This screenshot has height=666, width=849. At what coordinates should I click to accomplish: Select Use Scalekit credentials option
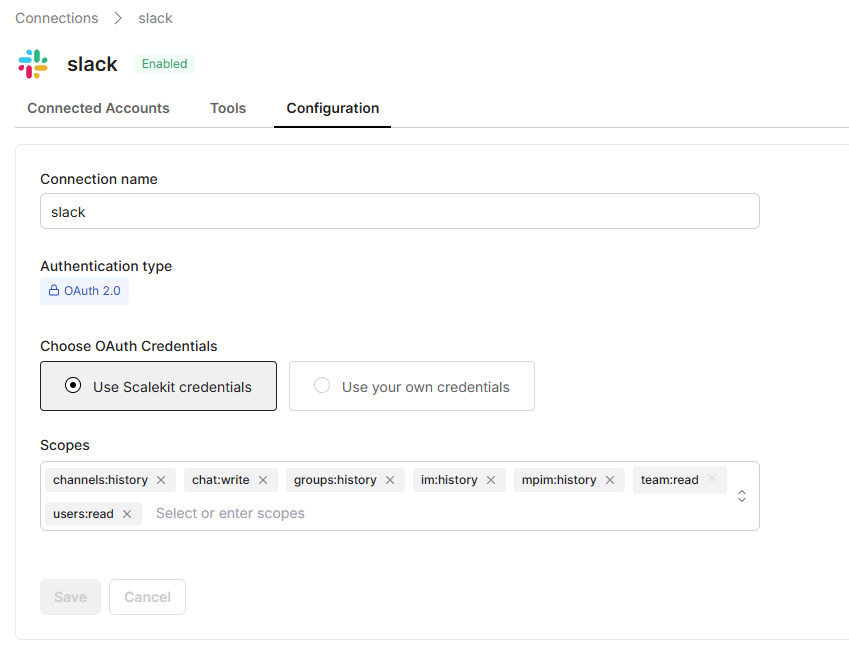pyautogui.click(x=158, y=386)
